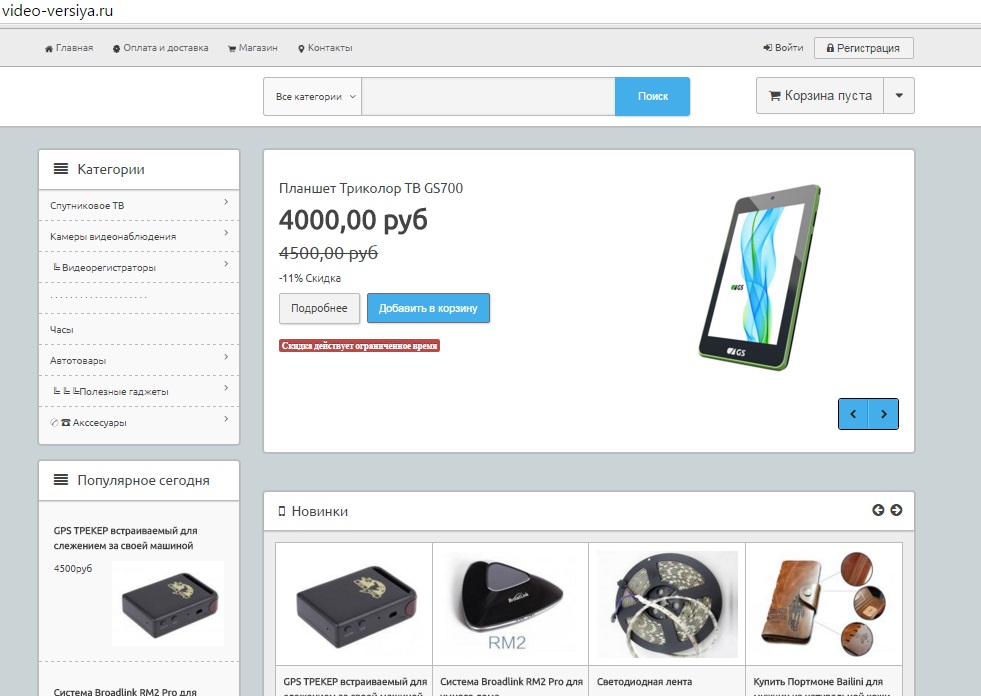Open Оплата и доставка page
The image size is (981, 696).
click(x=160, y=48)
